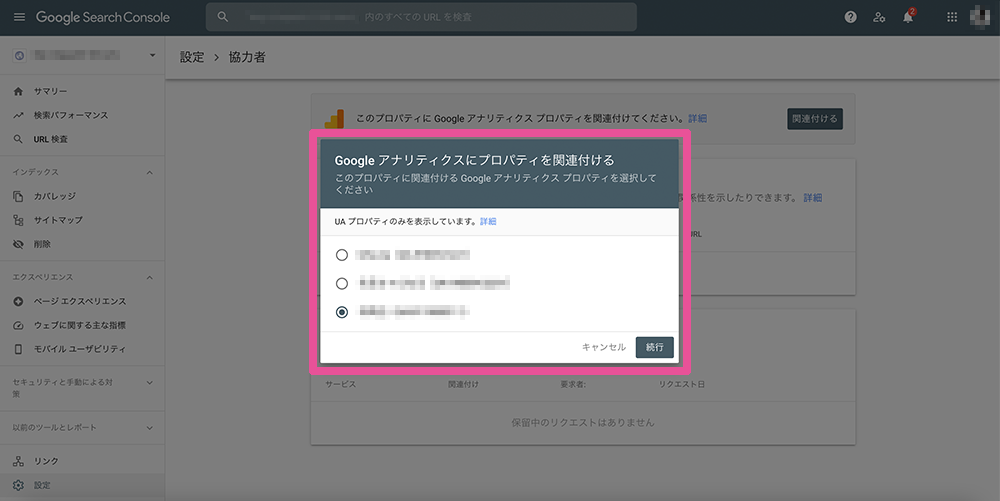Open 詳細 link in the Analytics banner
Image resolution: width=1000 pixels, height=501 pixels.
[x=697, y=119]
